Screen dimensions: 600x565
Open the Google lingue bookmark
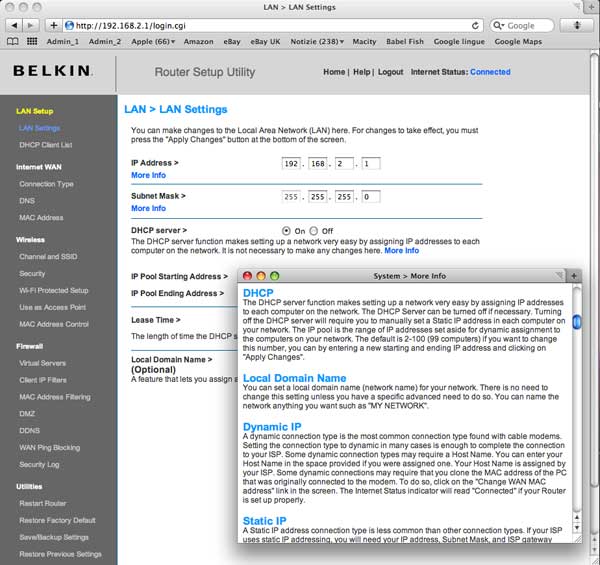pyautogui.click(x=459, y=41)
